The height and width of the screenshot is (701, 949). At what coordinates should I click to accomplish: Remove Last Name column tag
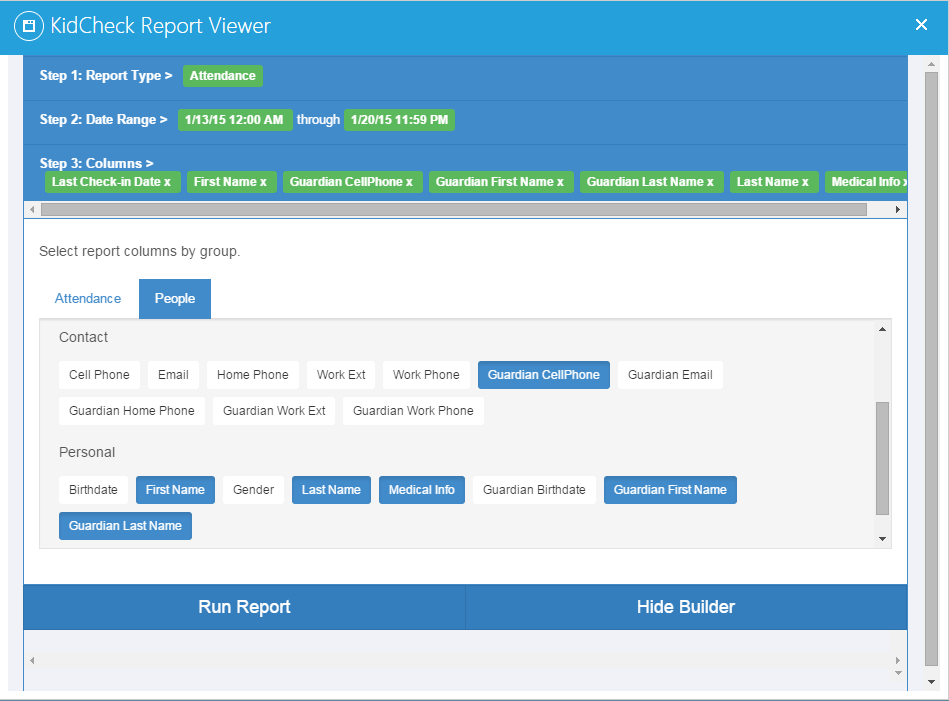(805, 182)
